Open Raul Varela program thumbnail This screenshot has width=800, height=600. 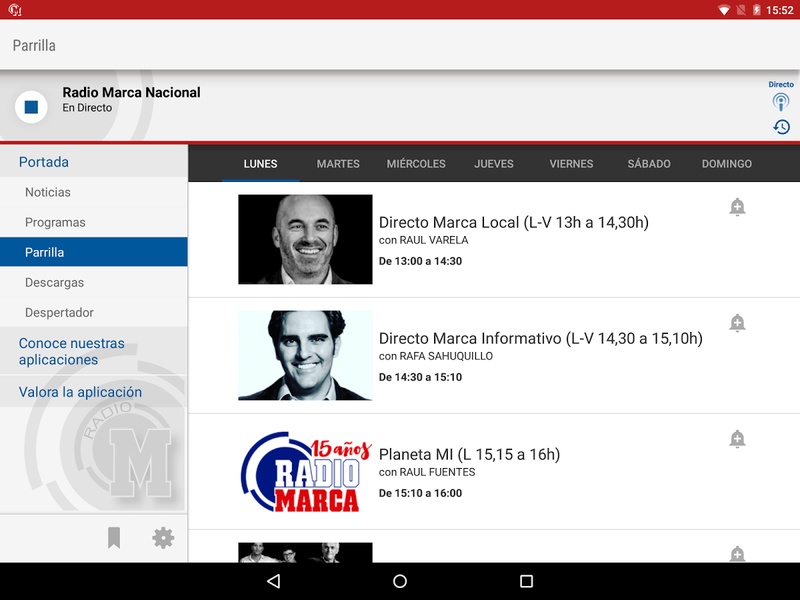(305, 239)
